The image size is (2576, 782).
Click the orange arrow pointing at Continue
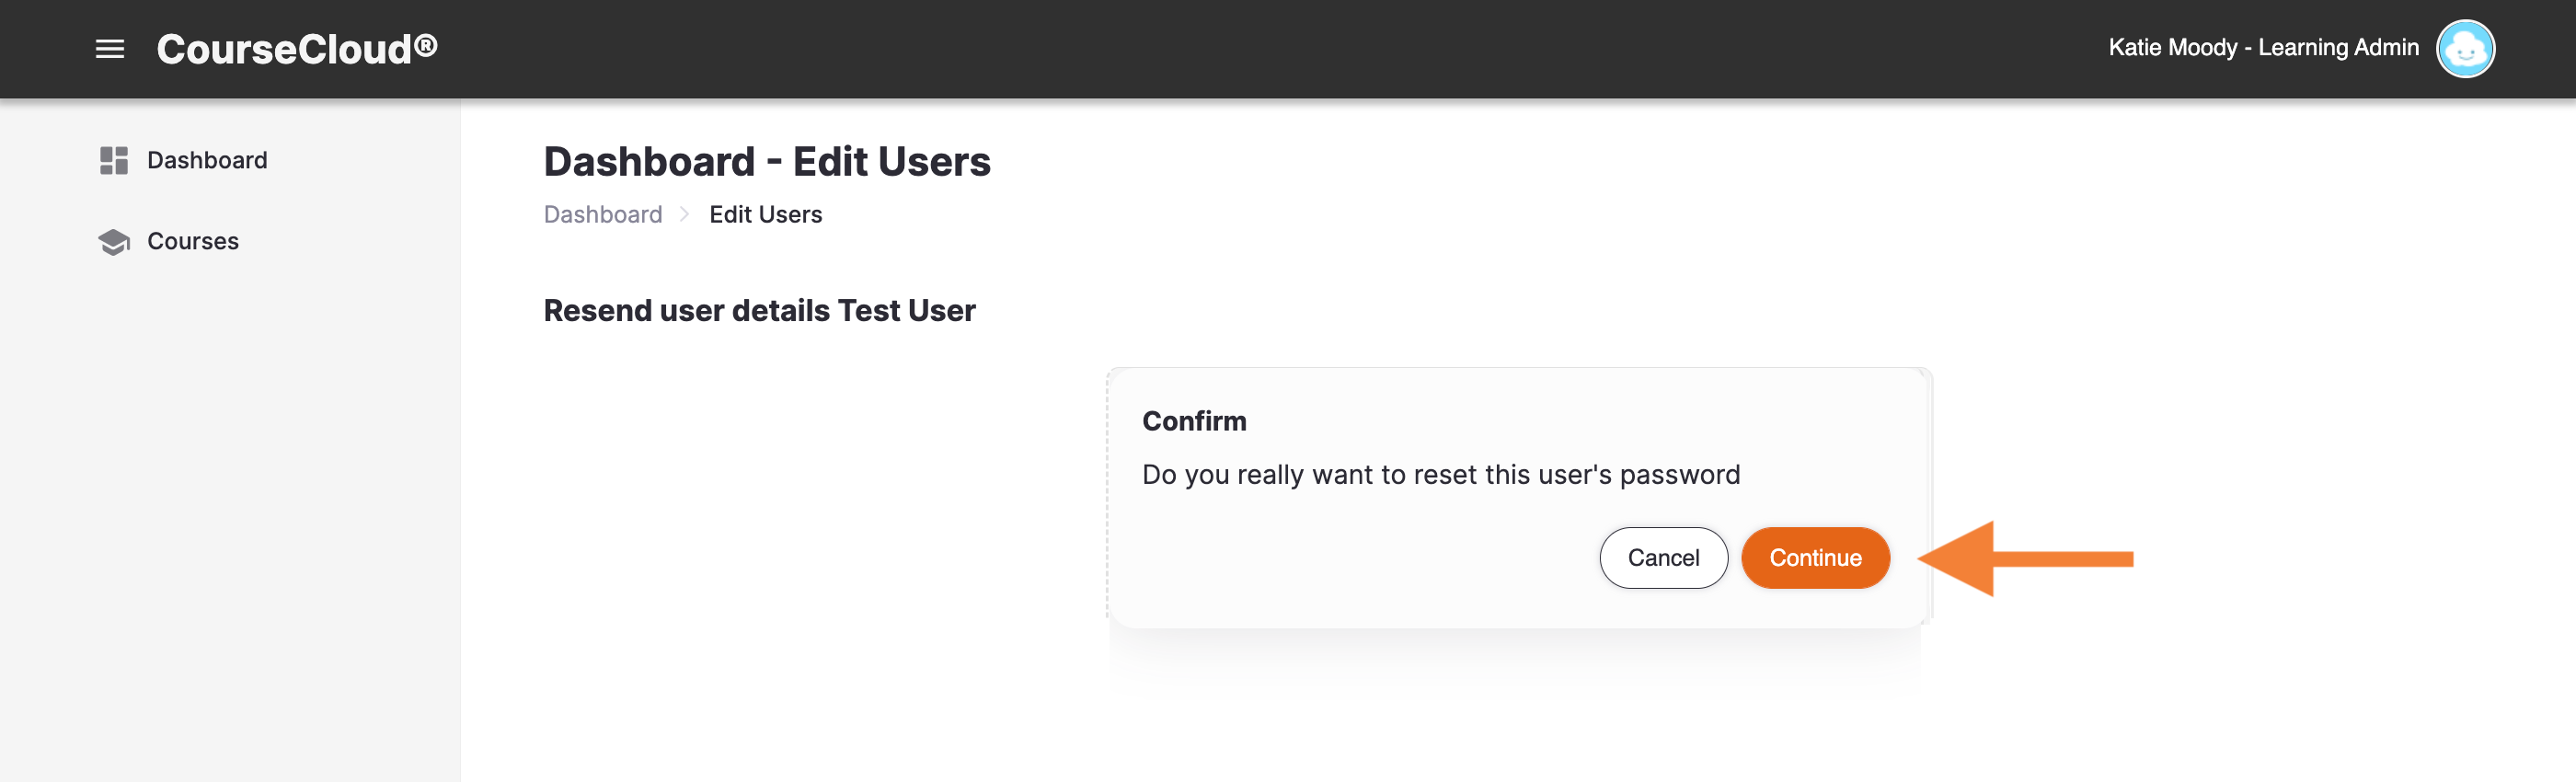(x=2025, y=559)
